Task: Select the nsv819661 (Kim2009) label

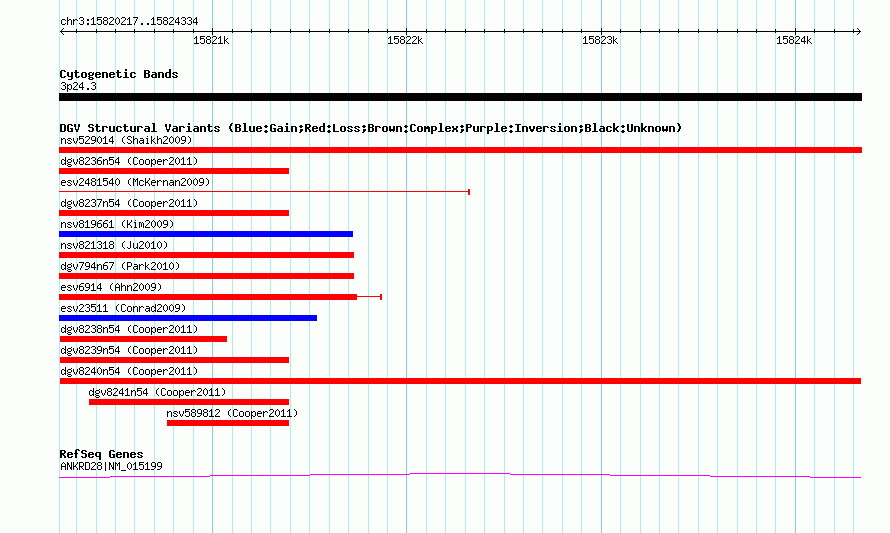Action: coord(117,224)
